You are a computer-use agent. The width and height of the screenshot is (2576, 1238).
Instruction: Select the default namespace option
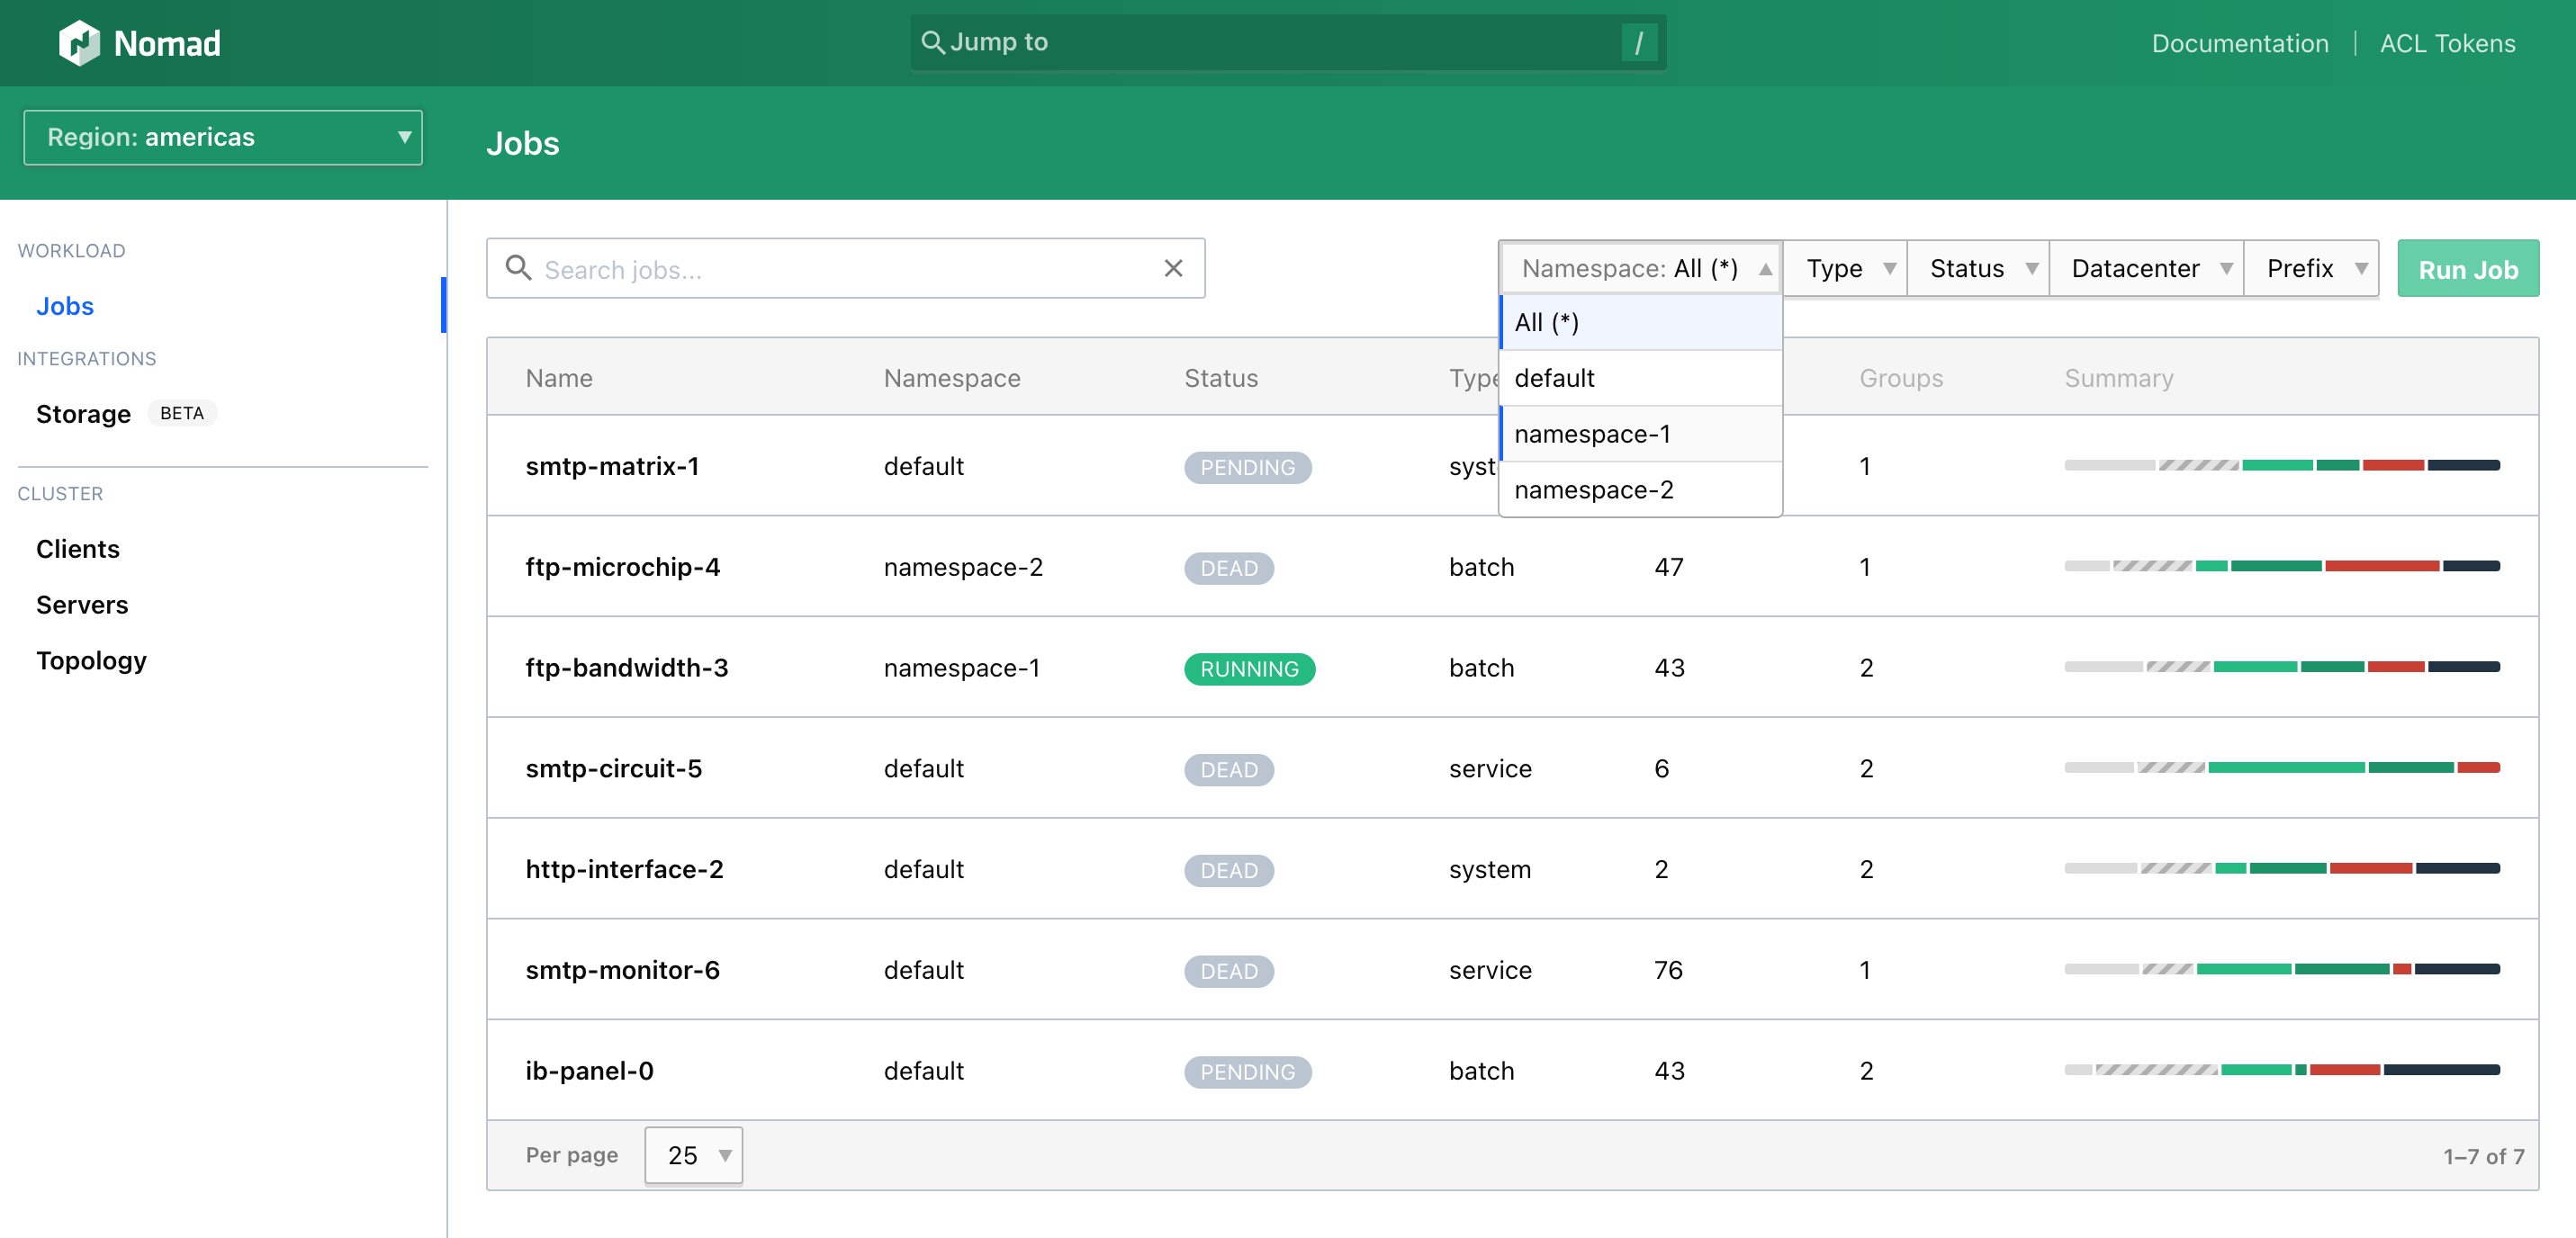1554,378
